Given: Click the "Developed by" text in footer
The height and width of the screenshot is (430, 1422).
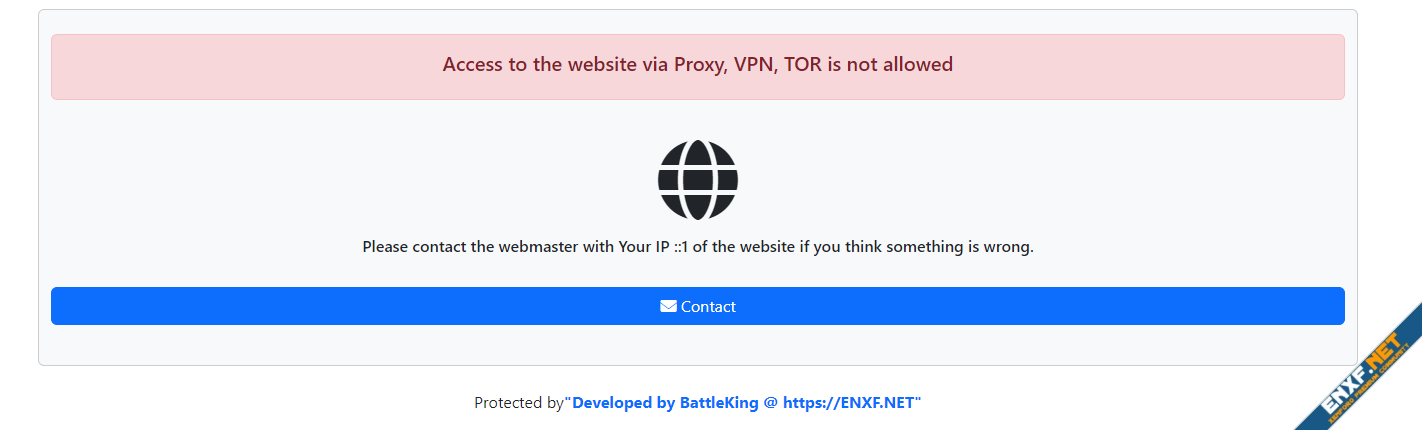Looking at the screenshot, I should tap(623, 403).
